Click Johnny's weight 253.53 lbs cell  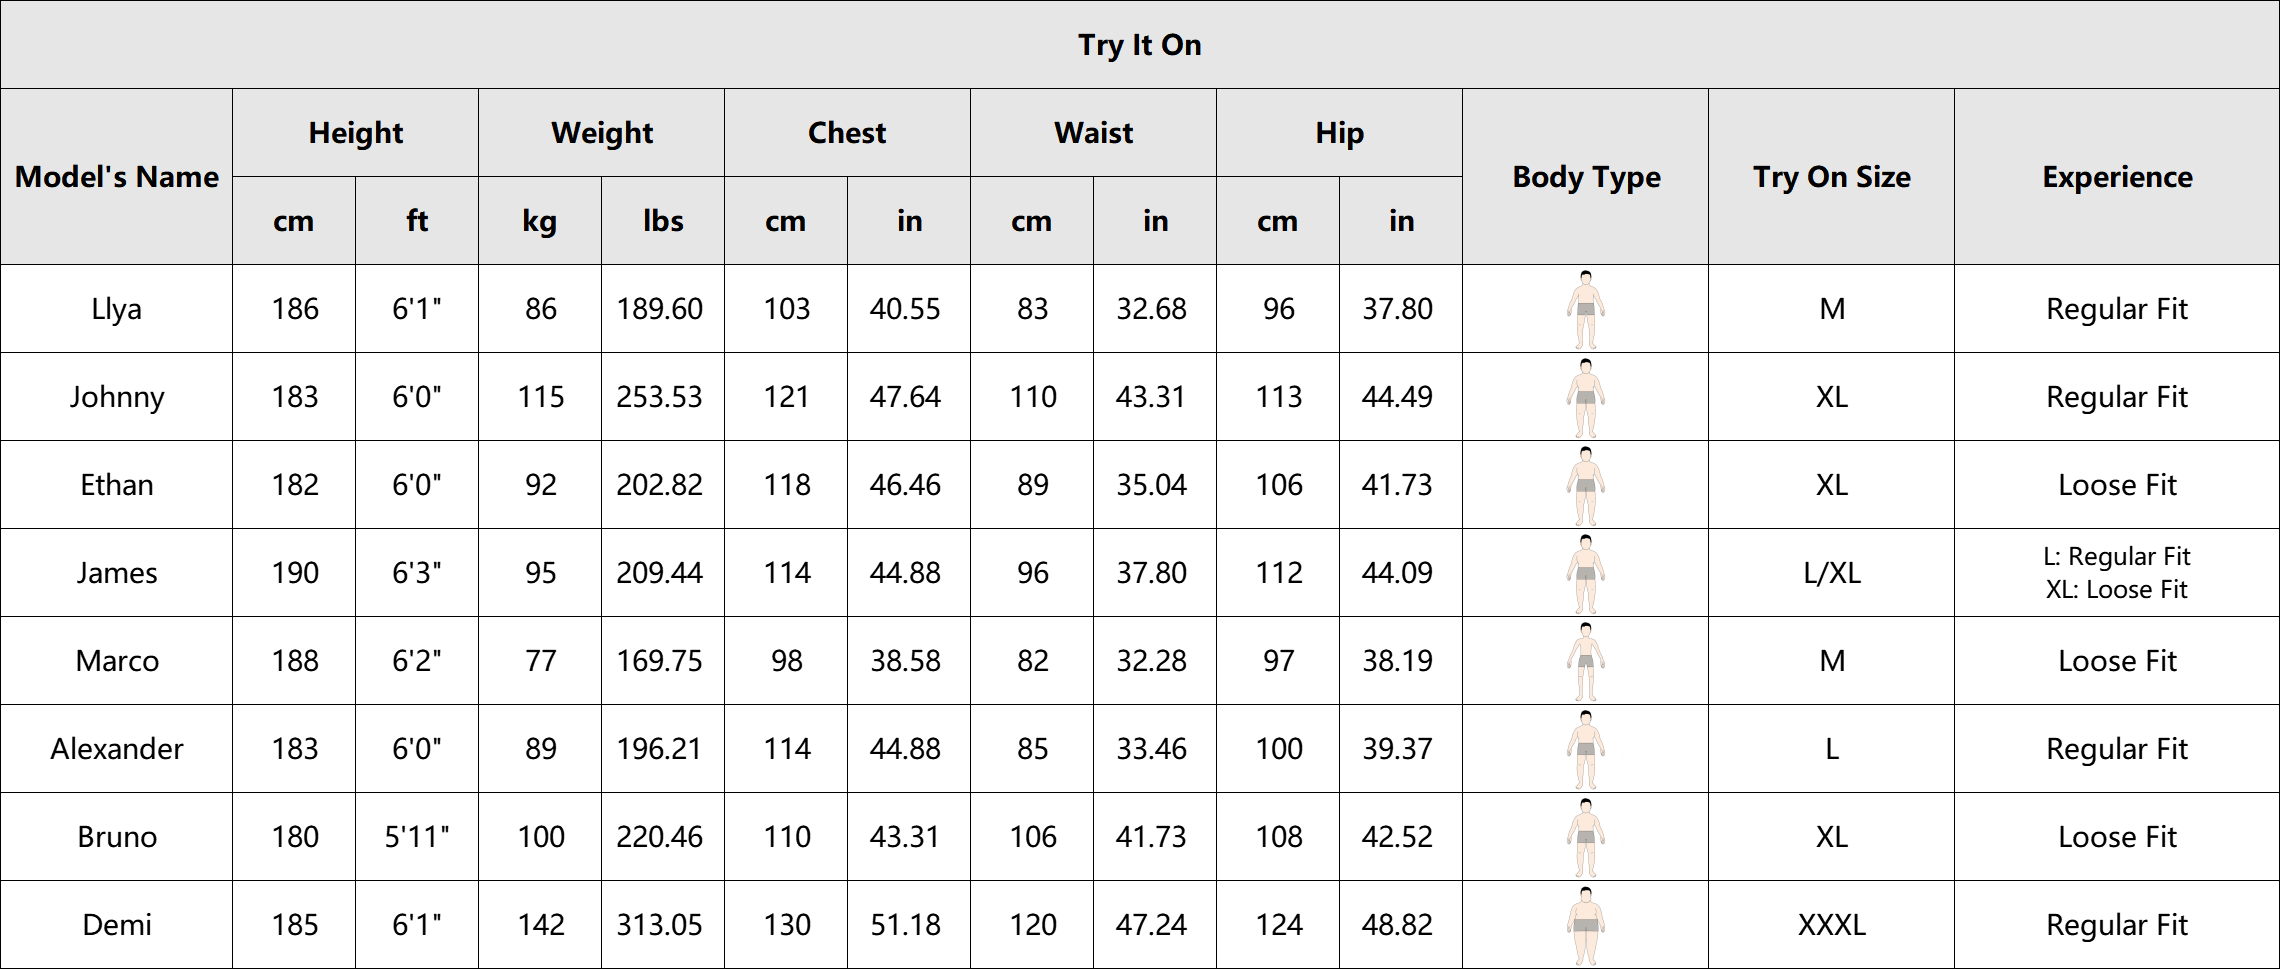click(x=663, y=397)
